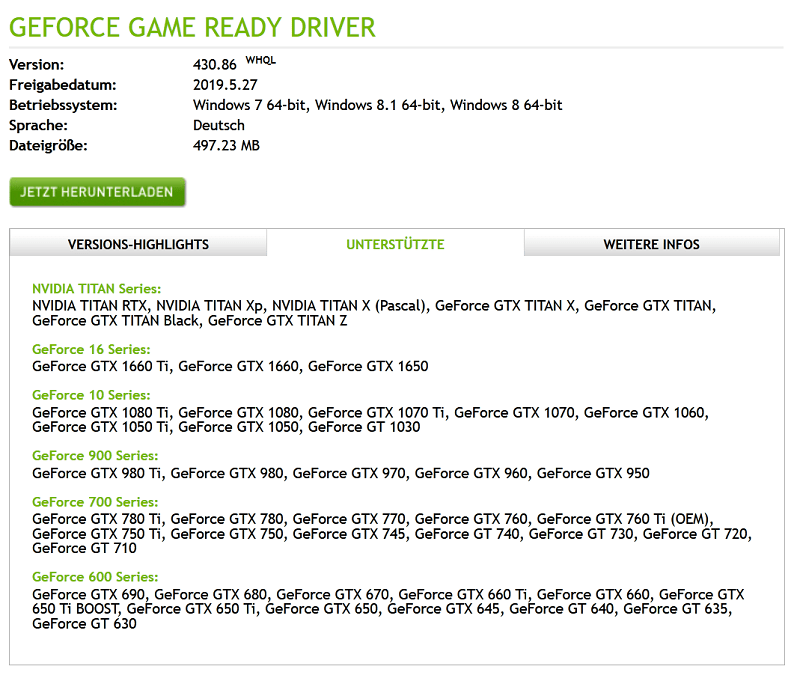Switch to the VERSIONS-HIGHLIGHTS tab
Screen dimensions: 800x684
click(x=138, y=244)
